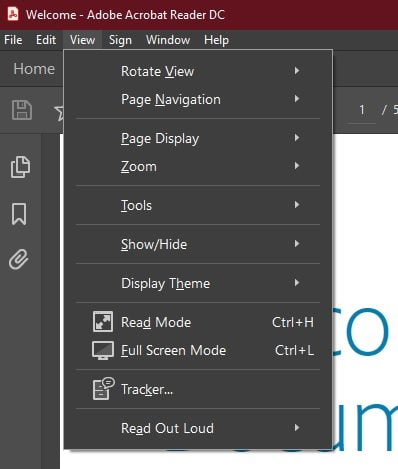This screenshot has height=469, width=398.
Task: Click the Tracker document icon
Action: pos(103,389)
